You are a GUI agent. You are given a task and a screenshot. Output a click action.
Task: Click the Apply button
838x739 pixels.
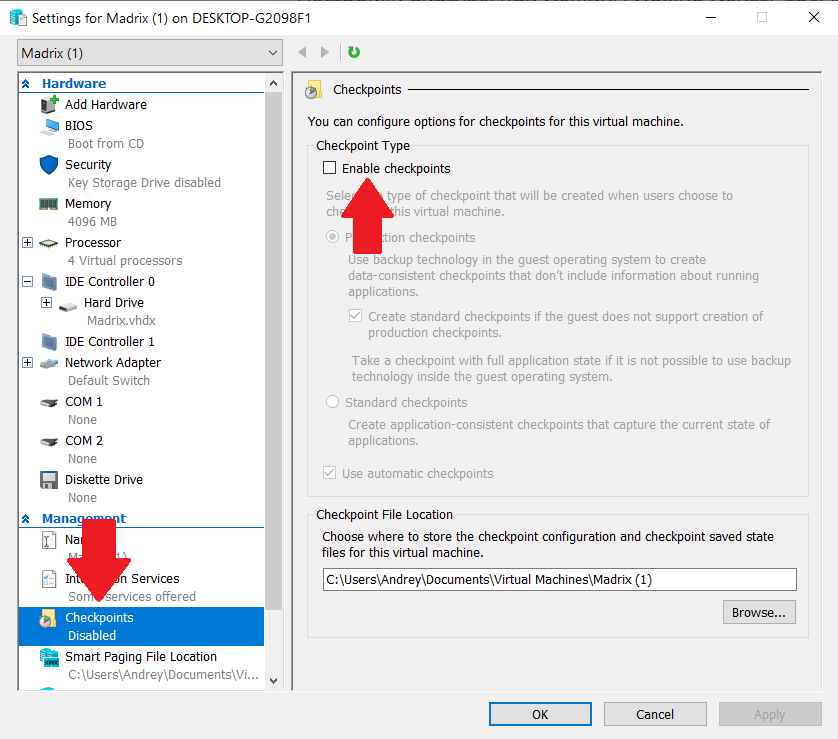pyautogui.click(x=770, y=714)
